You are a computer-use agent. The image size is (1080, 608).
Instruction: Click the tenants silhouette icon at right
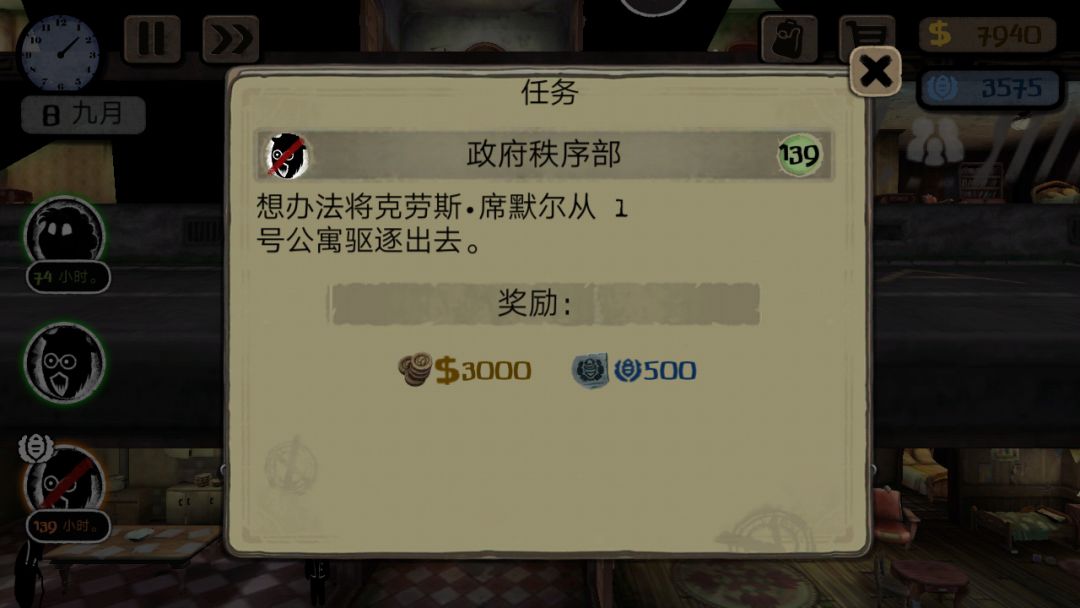click(933, 141)
